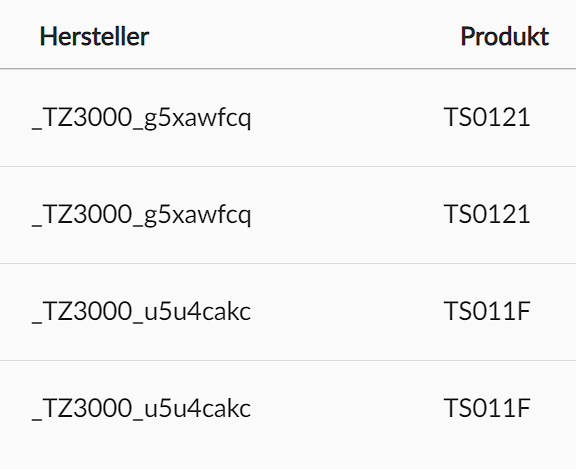Sort the table by Produkt header
Image resolution: width=576 pixels, height=469 pixels.
click(x=505, y=36)
